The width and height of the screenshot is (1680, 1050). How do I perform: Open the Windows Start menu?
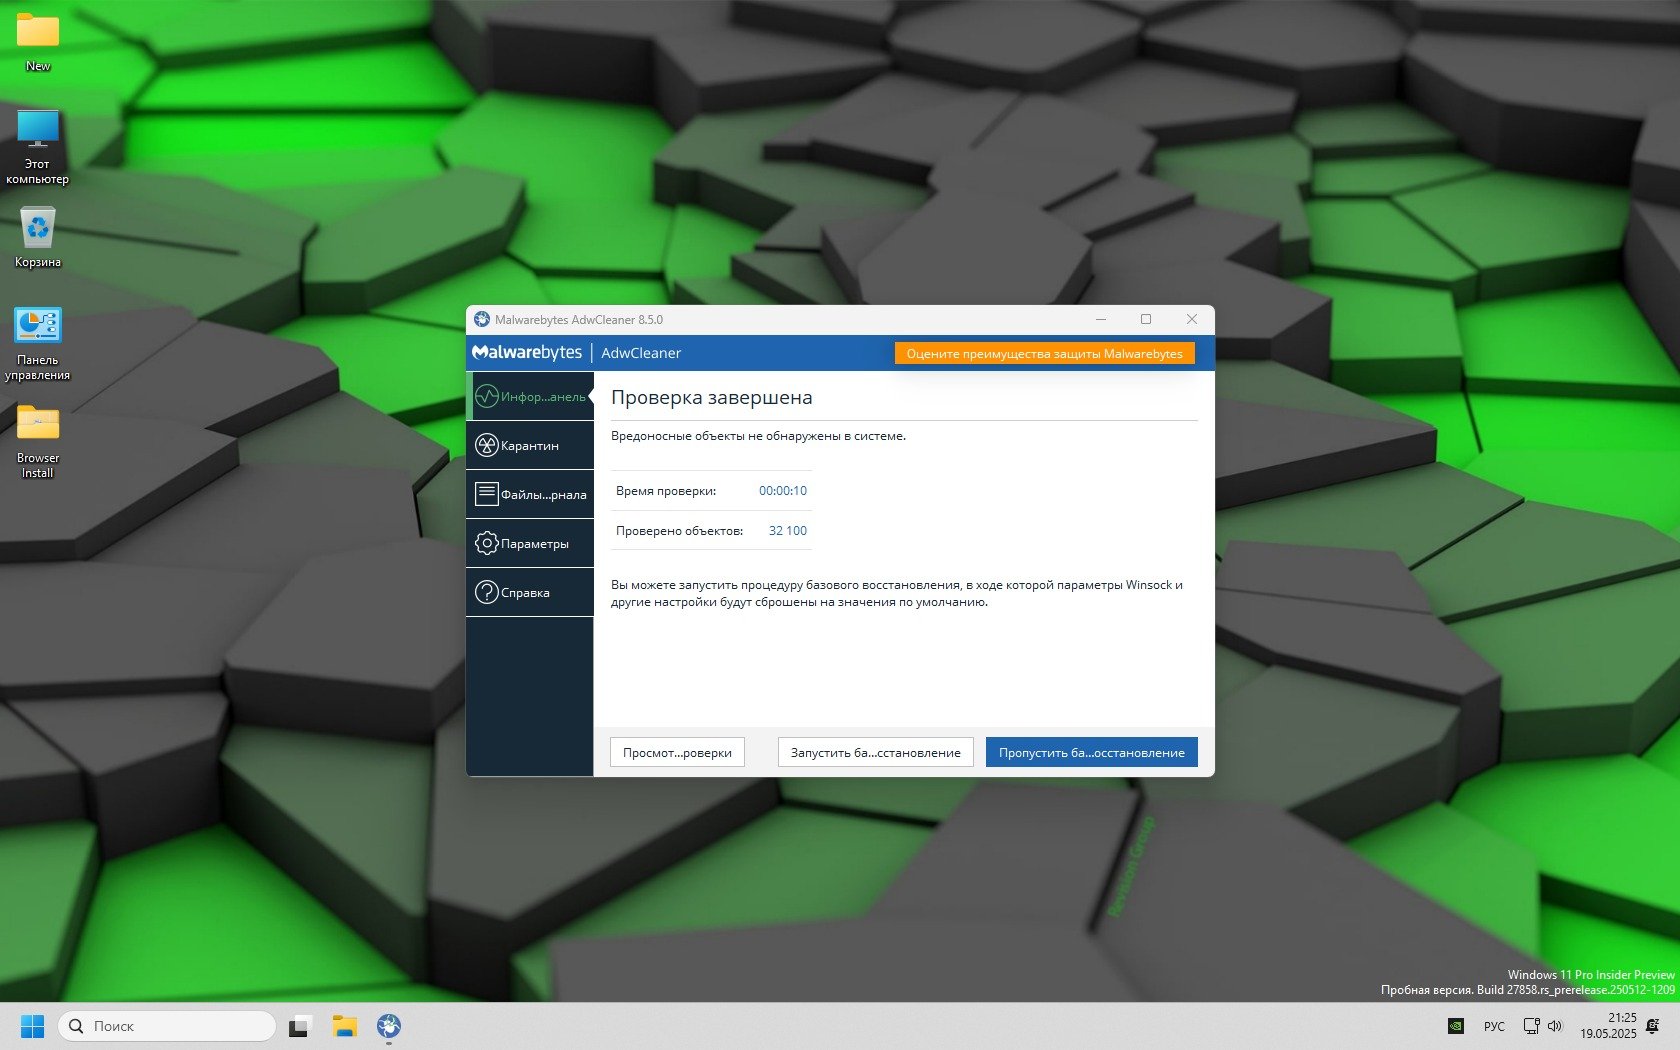point(32,1026)
